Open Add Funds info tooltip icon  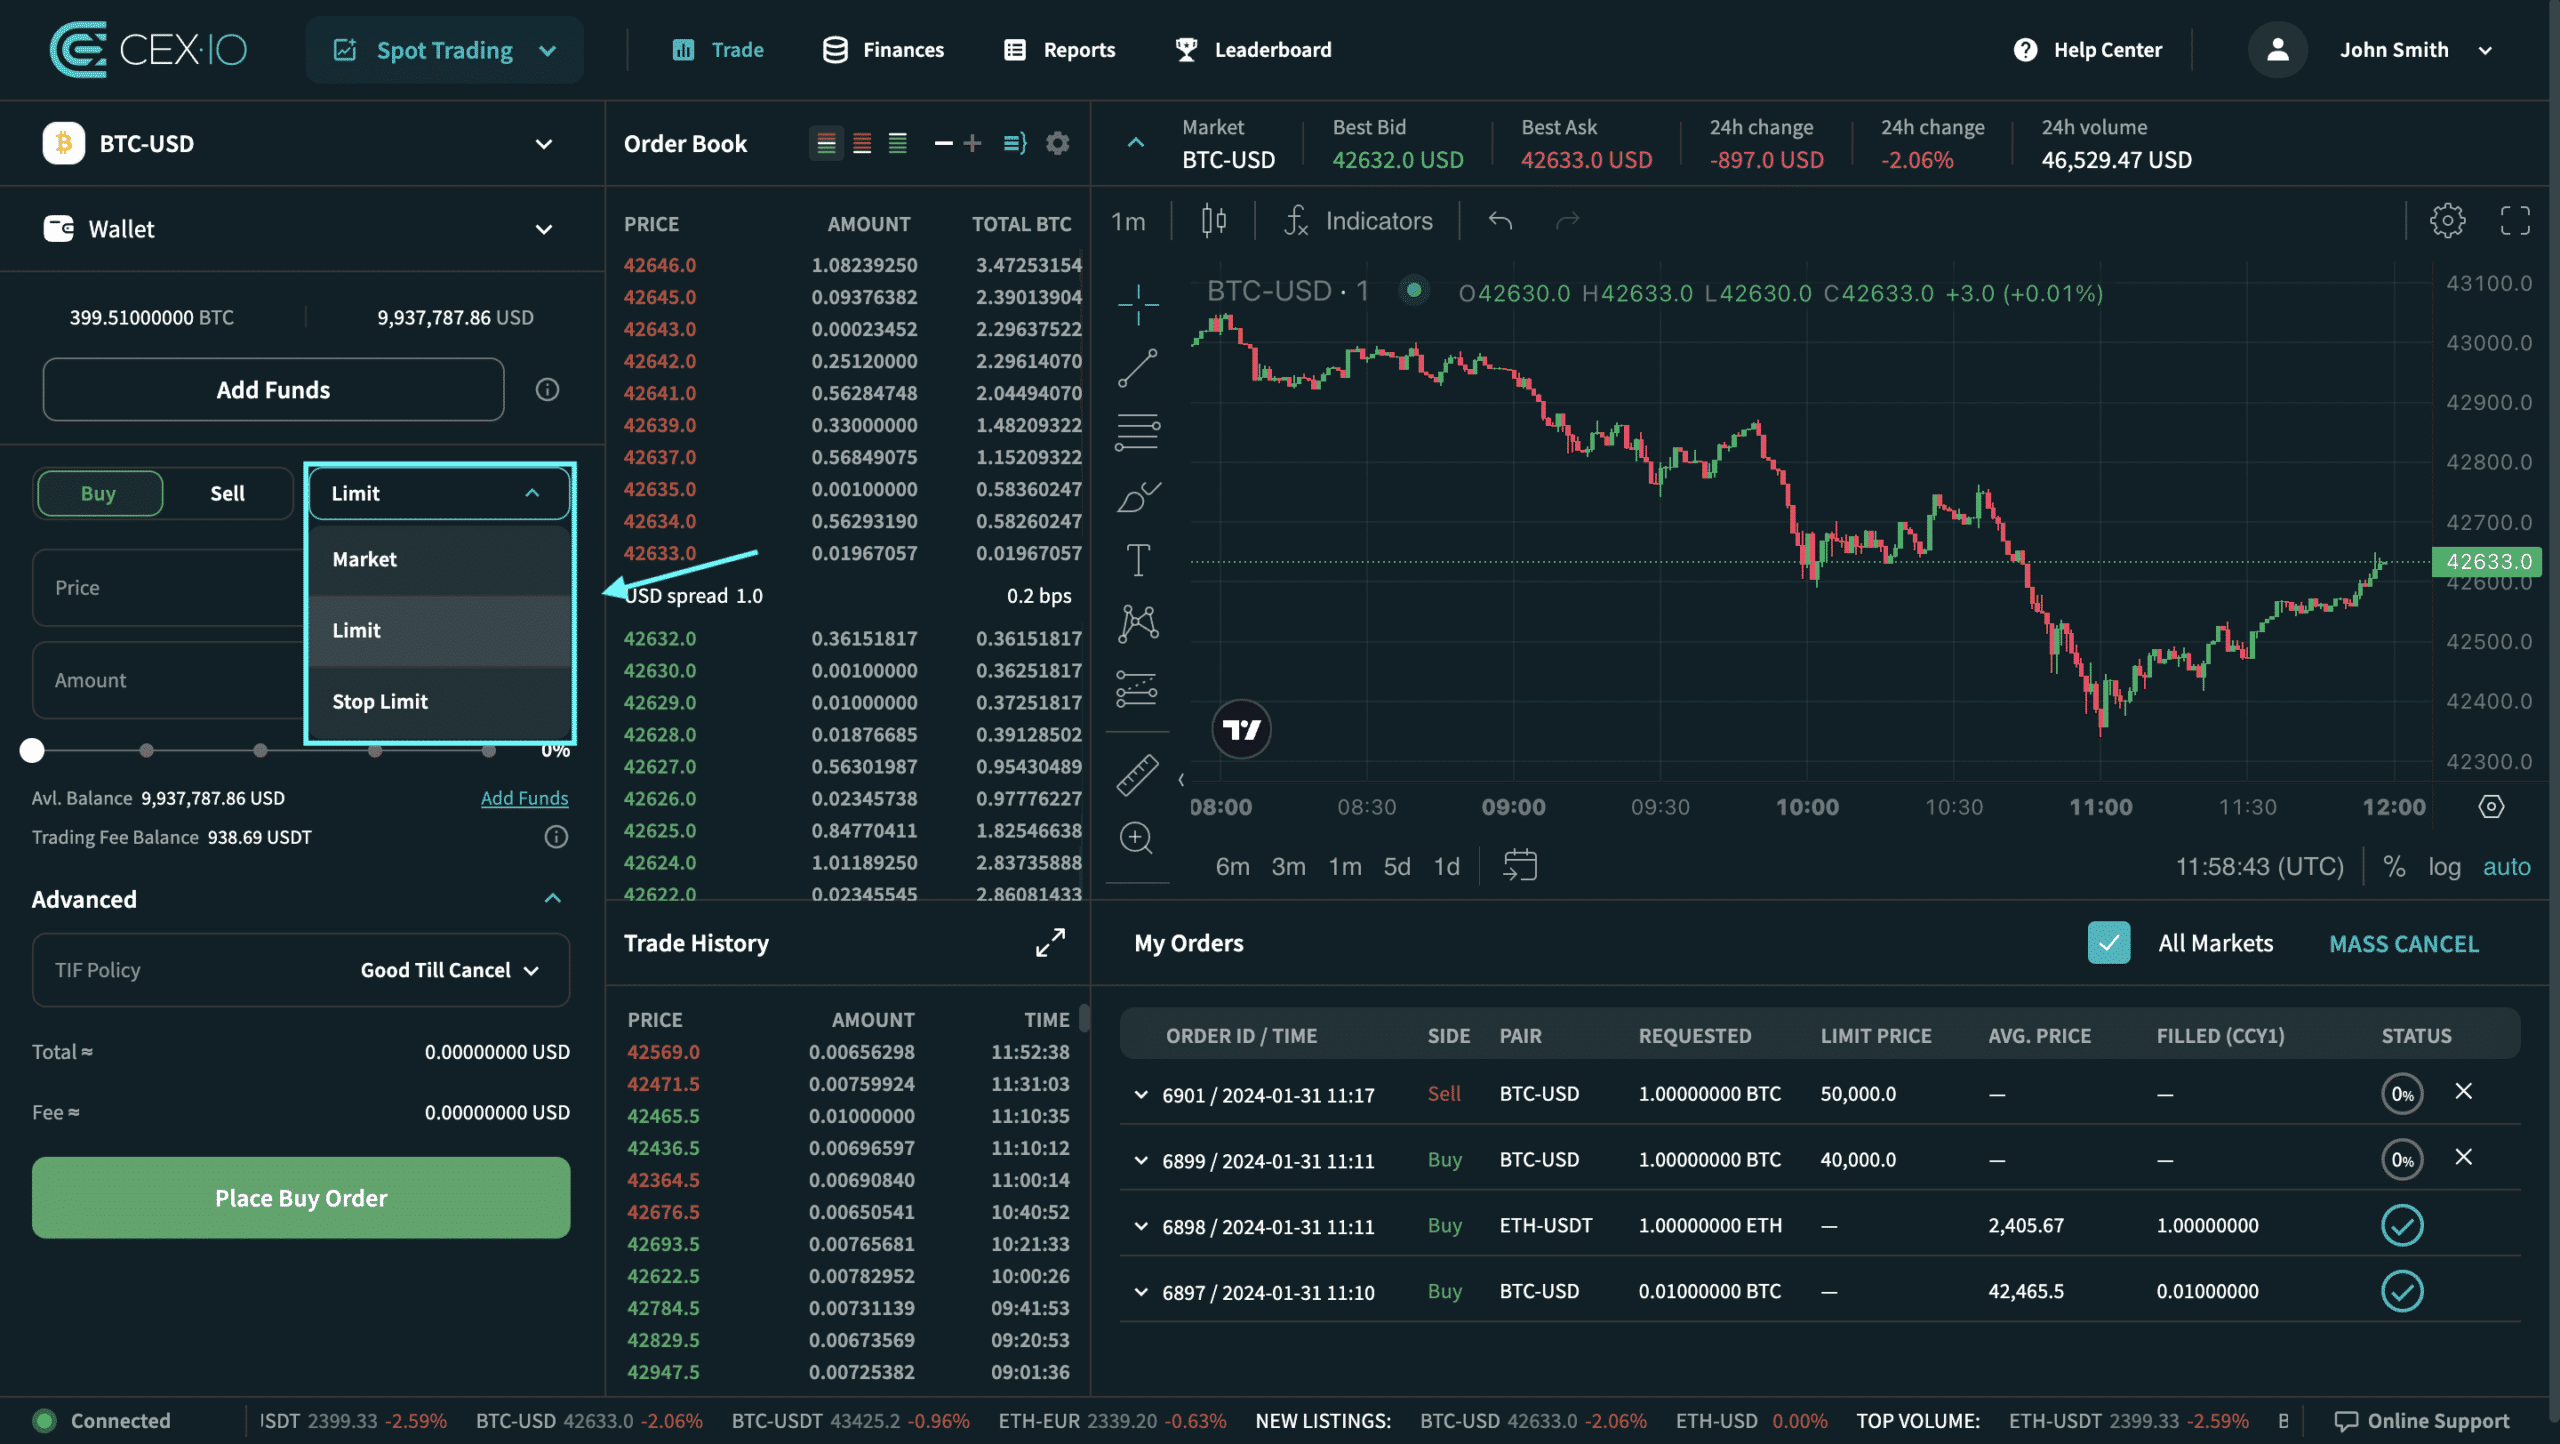coord(547,389)
